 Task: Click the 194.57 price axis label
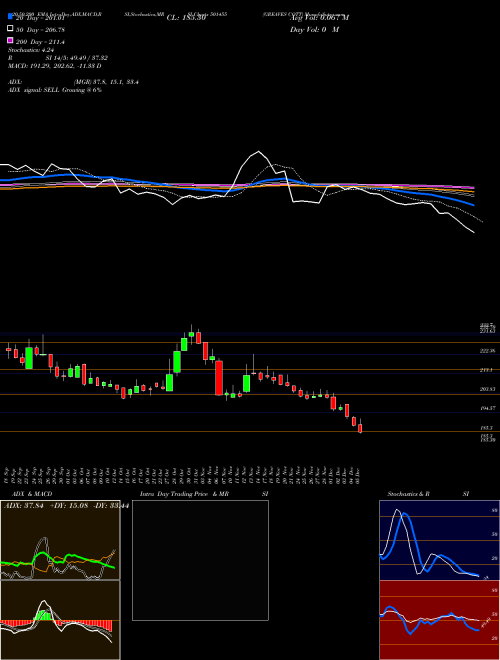487,408
